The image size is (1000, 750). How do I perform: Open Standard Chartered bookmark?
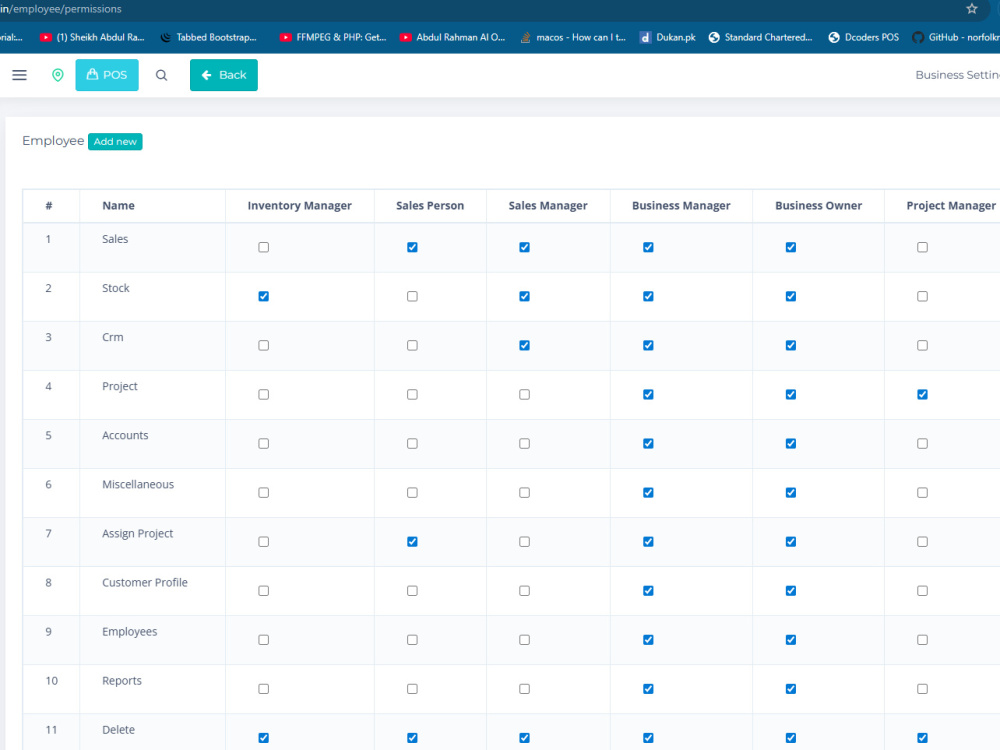click(760, 38)
